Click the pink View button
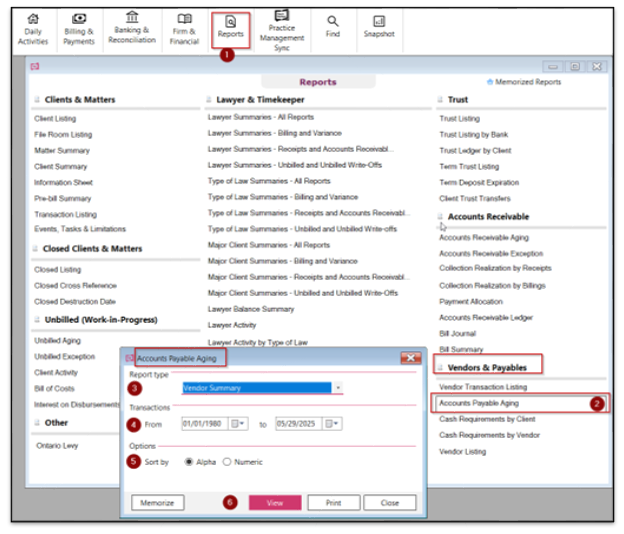Screen dimensions: 624x534 point(275,503)
